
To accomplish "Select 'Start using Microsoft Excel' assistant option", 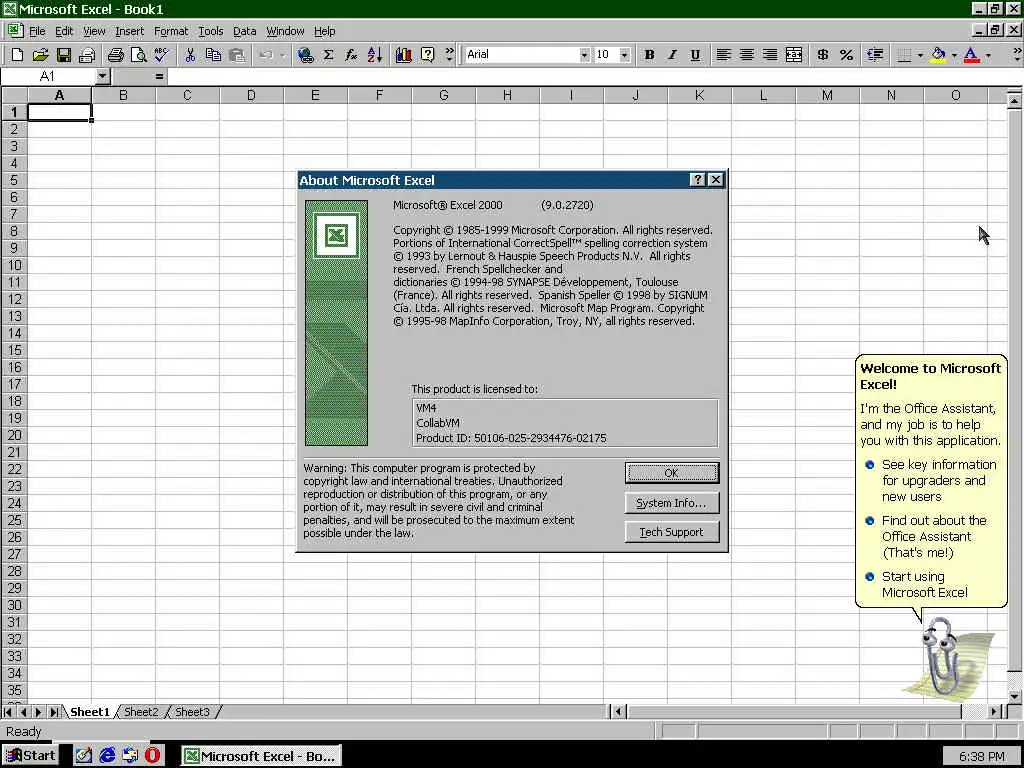I will click(925, 584).
